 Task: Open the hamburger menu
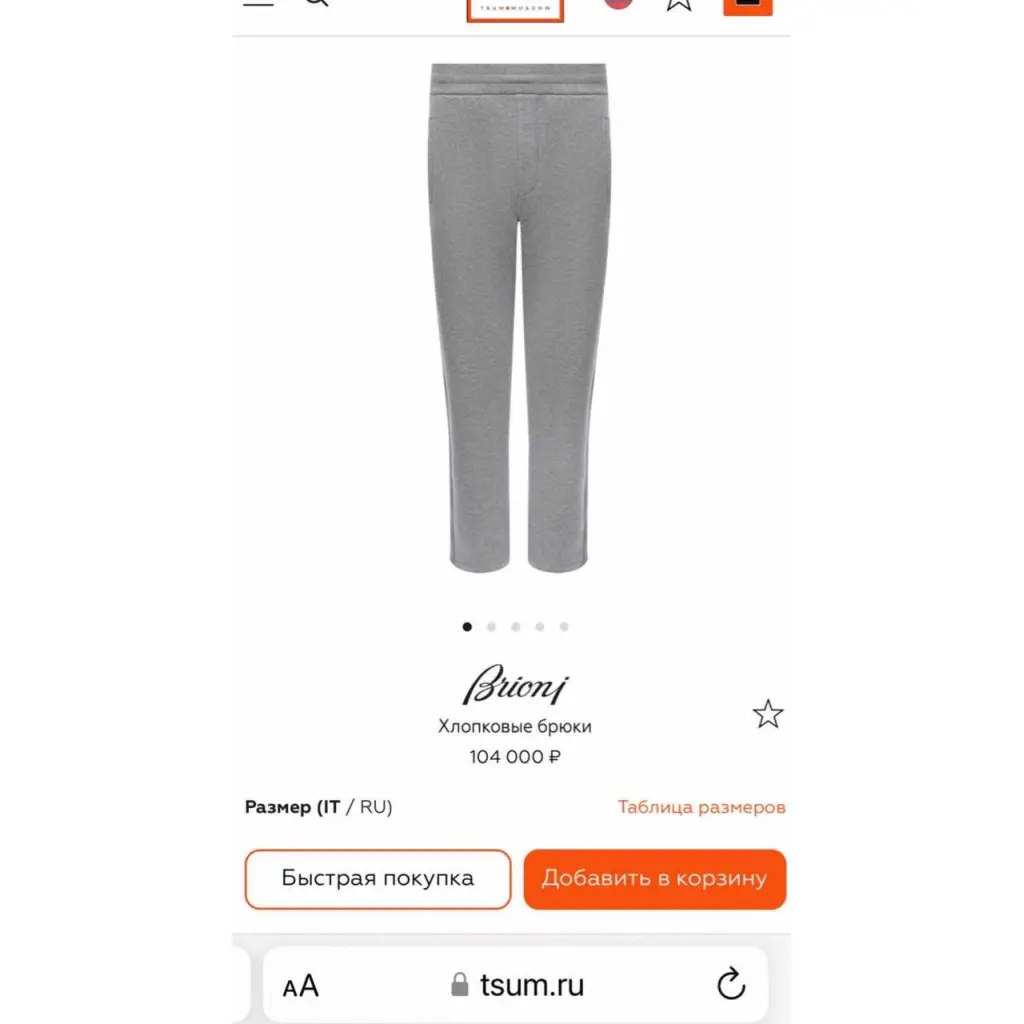(259, 3)
